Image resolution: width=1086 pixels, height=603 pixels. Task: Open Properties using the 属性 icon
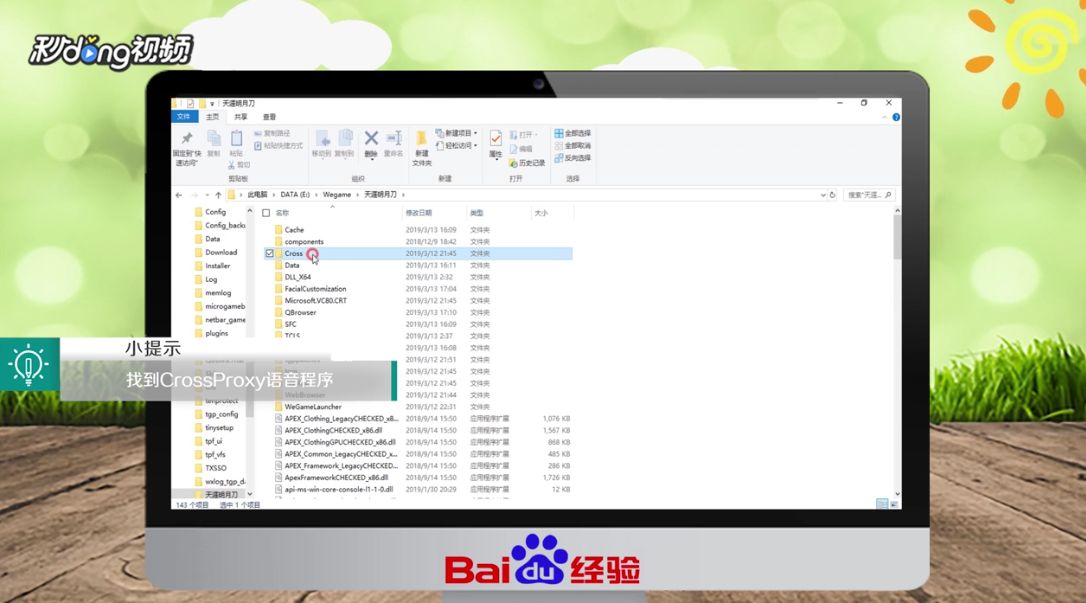point(494,145)
